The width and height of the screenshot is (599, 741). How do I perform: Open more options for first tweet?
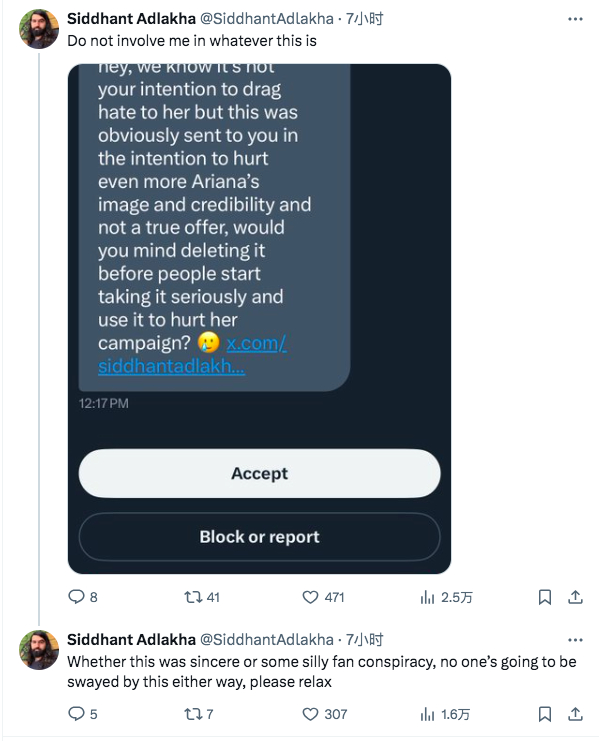tap(575, 19)
